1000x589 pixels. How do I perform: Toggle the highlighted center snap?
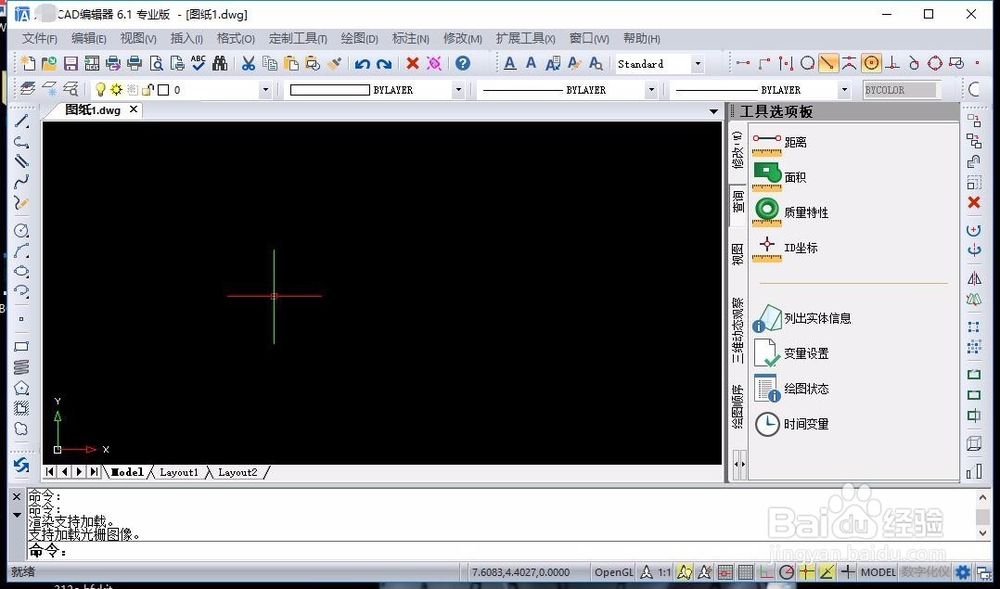[x=871, y=63]
